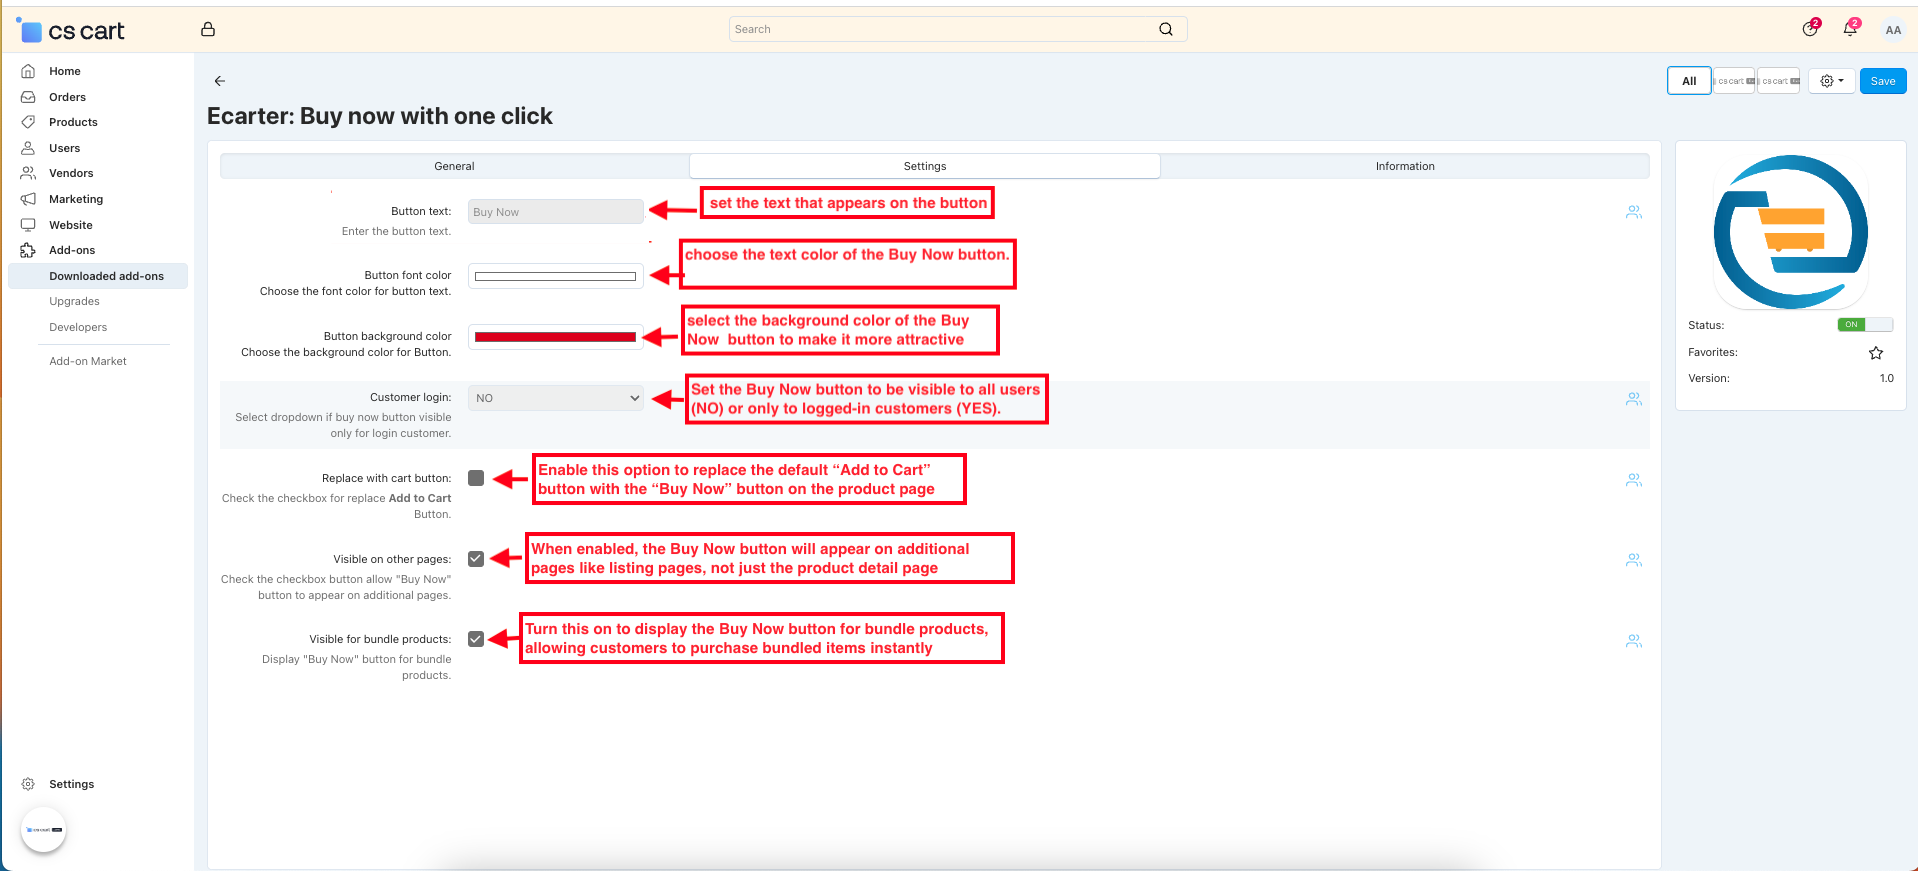Click the blue Save button
The image size is (1918, 871).
(1882, 81)
